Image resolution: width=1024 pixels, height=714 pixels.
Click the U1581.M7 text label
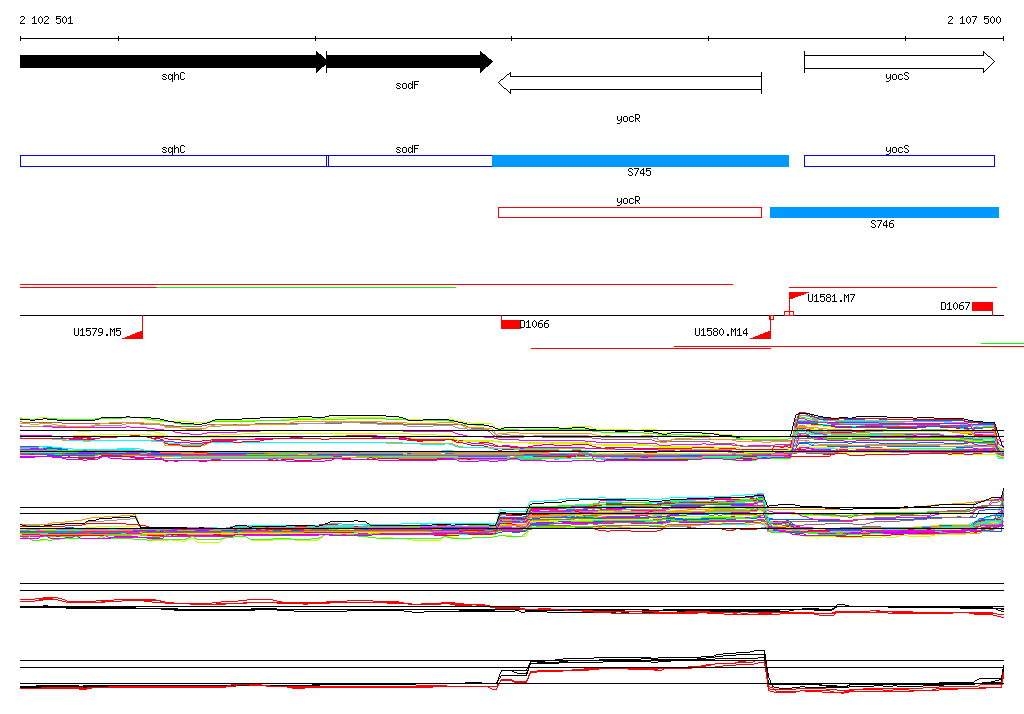click(831, 299)
